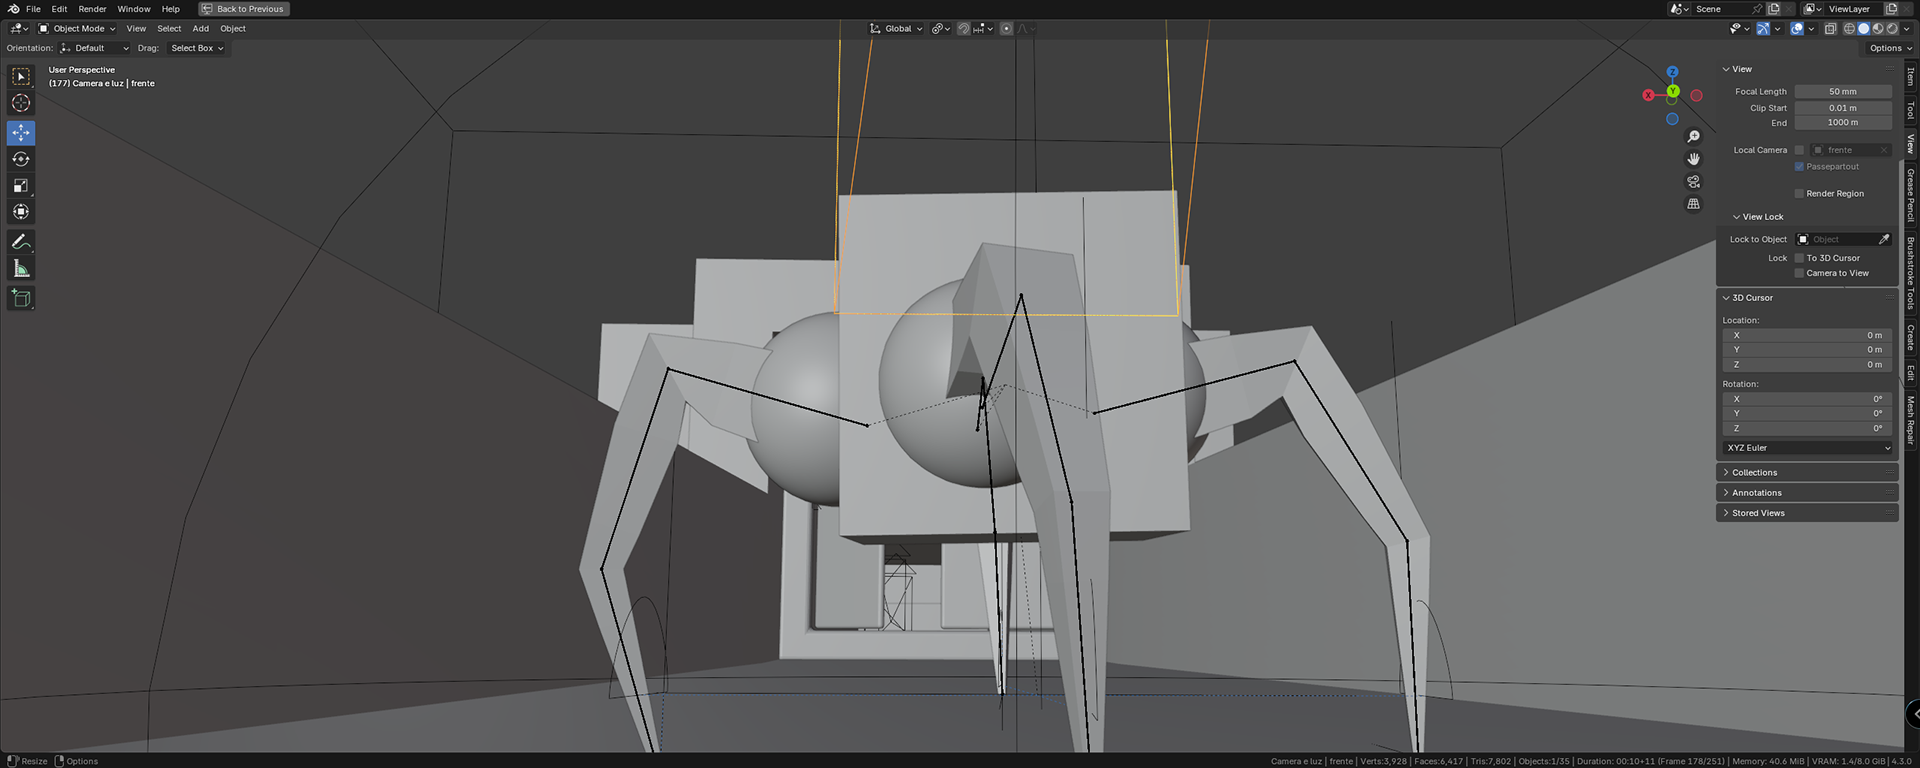Click the new scene copy icon

click(x=1773, y=9)
